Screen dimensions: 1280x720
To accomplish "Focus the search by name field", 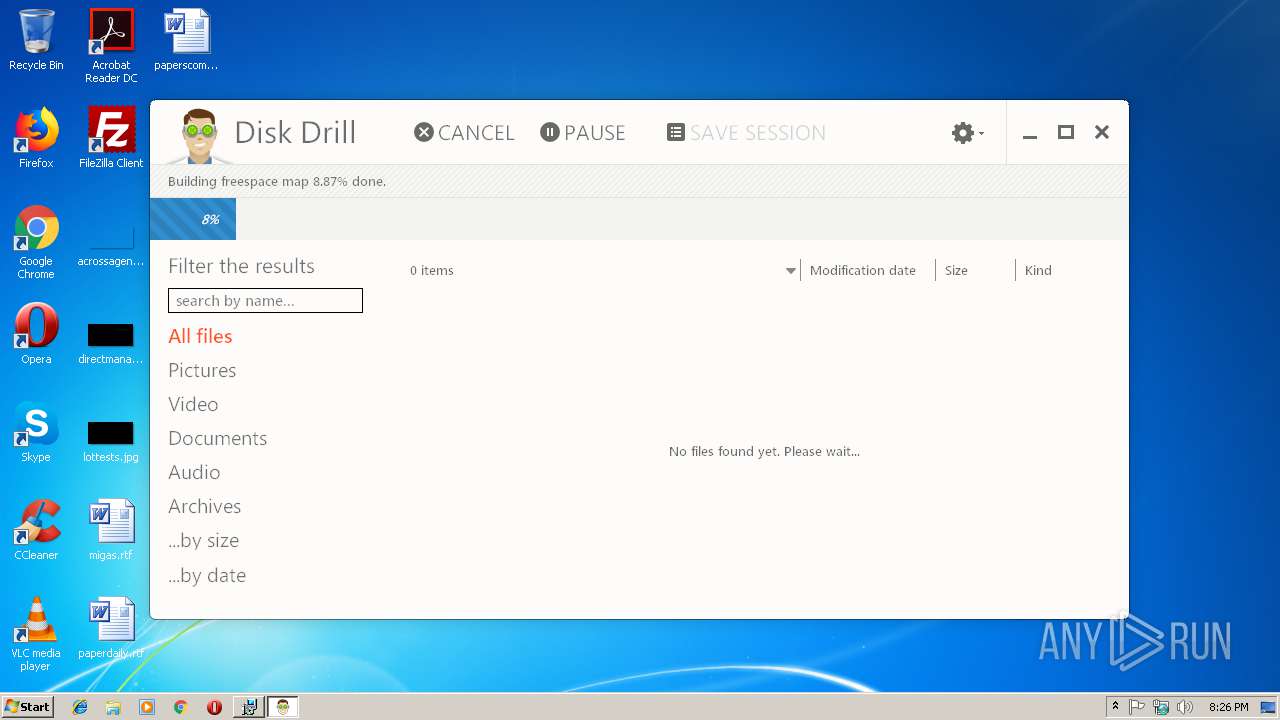I will coord(265,300).
